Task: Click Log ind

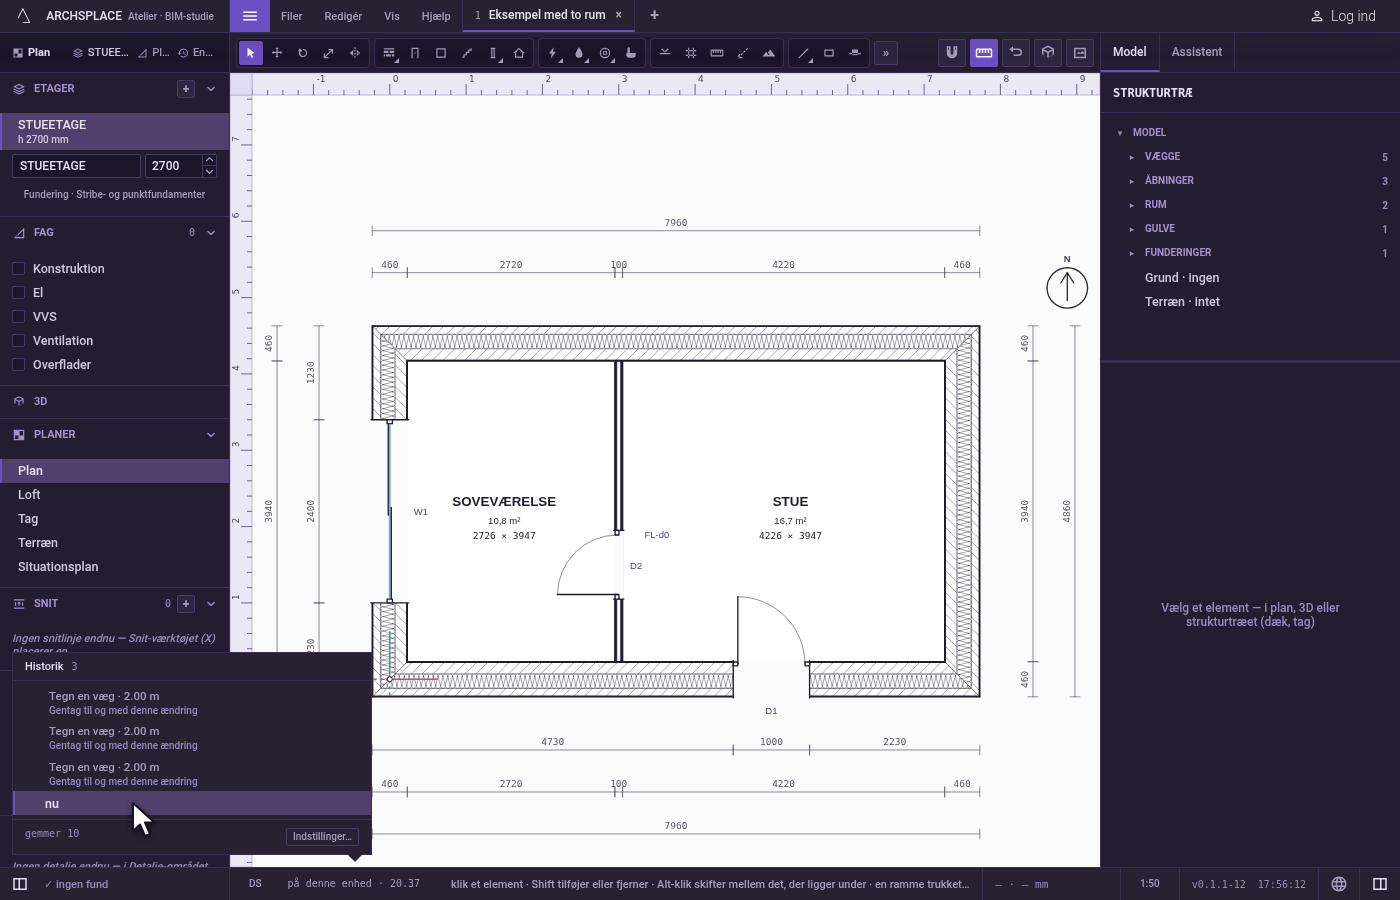Action: click(x=1344, y=16)
